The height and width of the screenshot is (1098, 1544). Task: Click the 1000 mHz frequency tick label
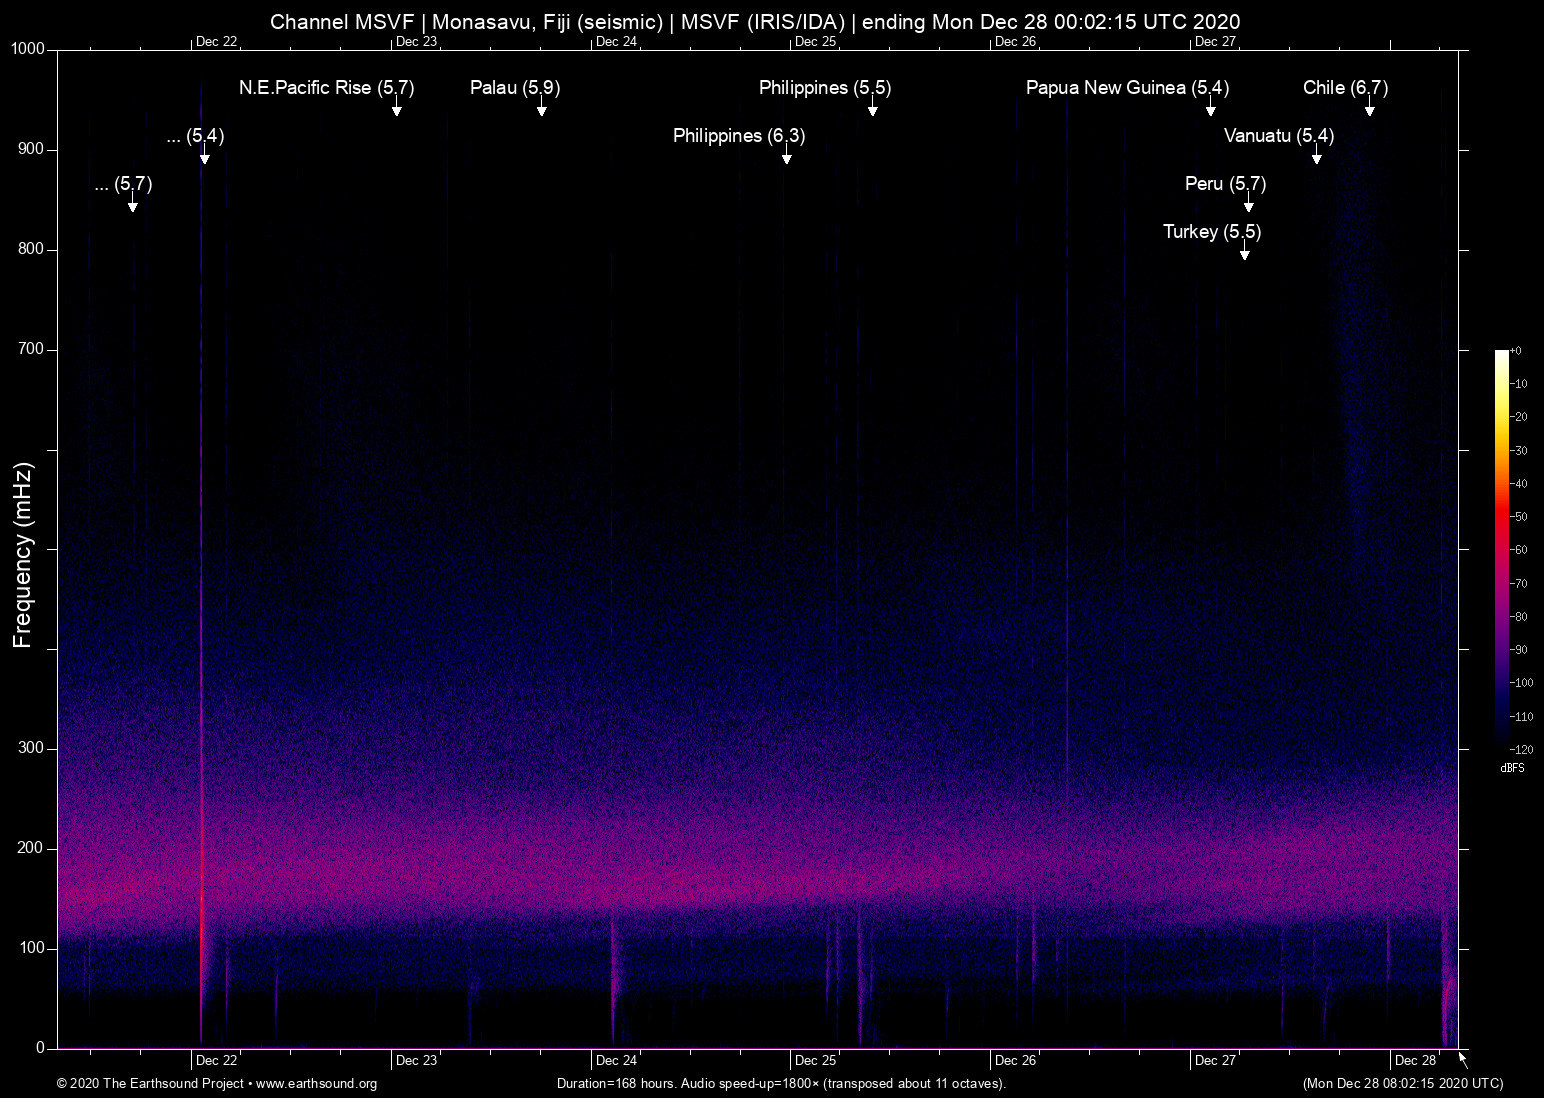(x=28, y=49)
